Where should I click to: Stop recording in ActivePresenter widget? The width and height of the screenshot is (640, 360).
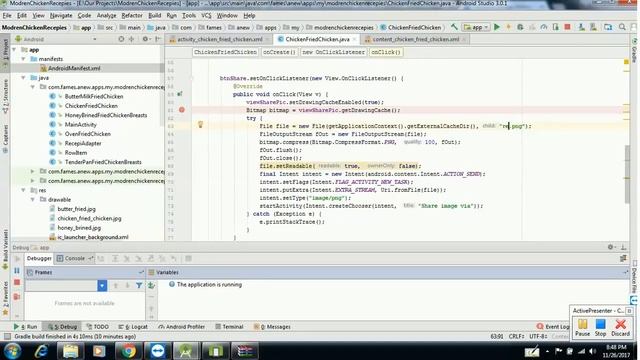click(600, 327)
